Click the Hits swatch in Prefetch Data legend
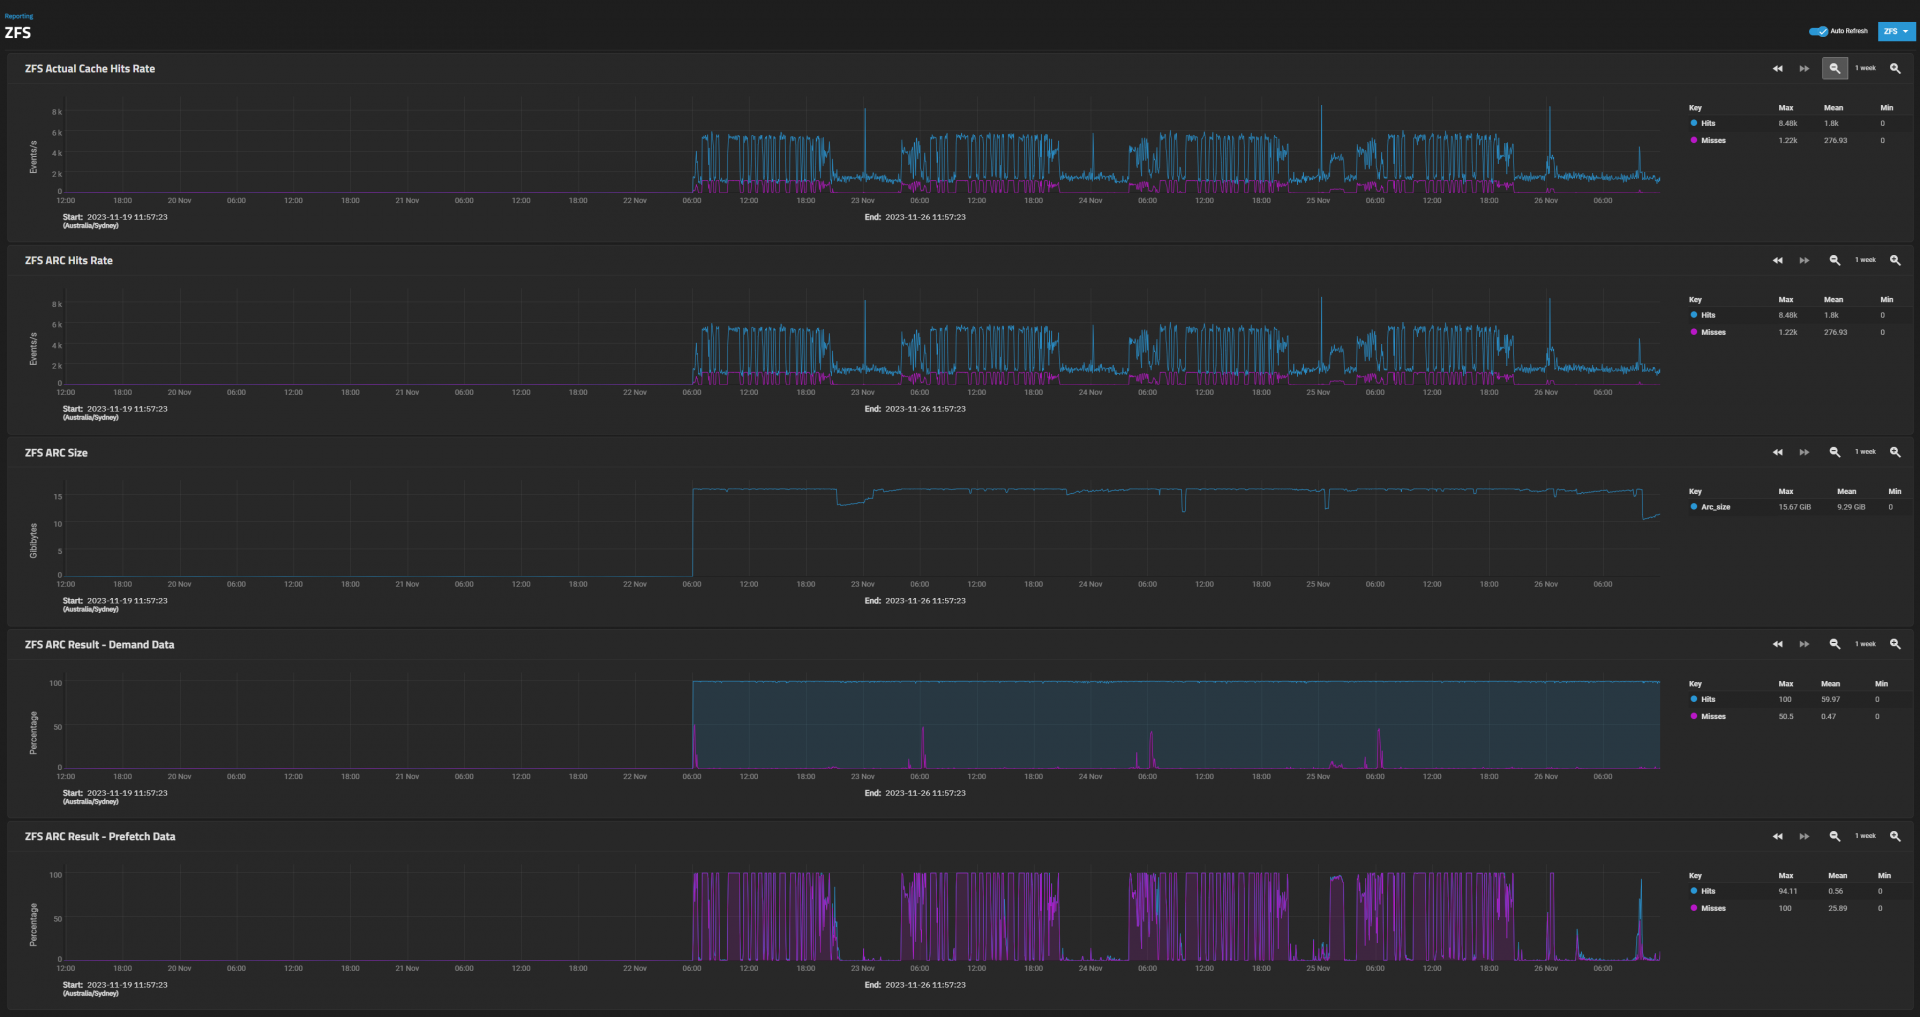Image resolution: width=1920 pixels, height=1017 pixels. coord(1694,891)
